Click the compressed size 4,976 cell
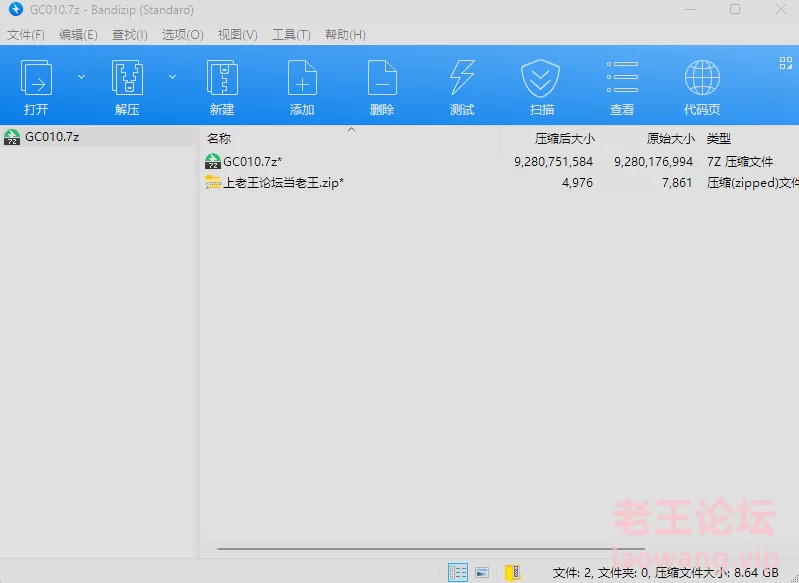The image size is (799, 583). click(577, 182)
